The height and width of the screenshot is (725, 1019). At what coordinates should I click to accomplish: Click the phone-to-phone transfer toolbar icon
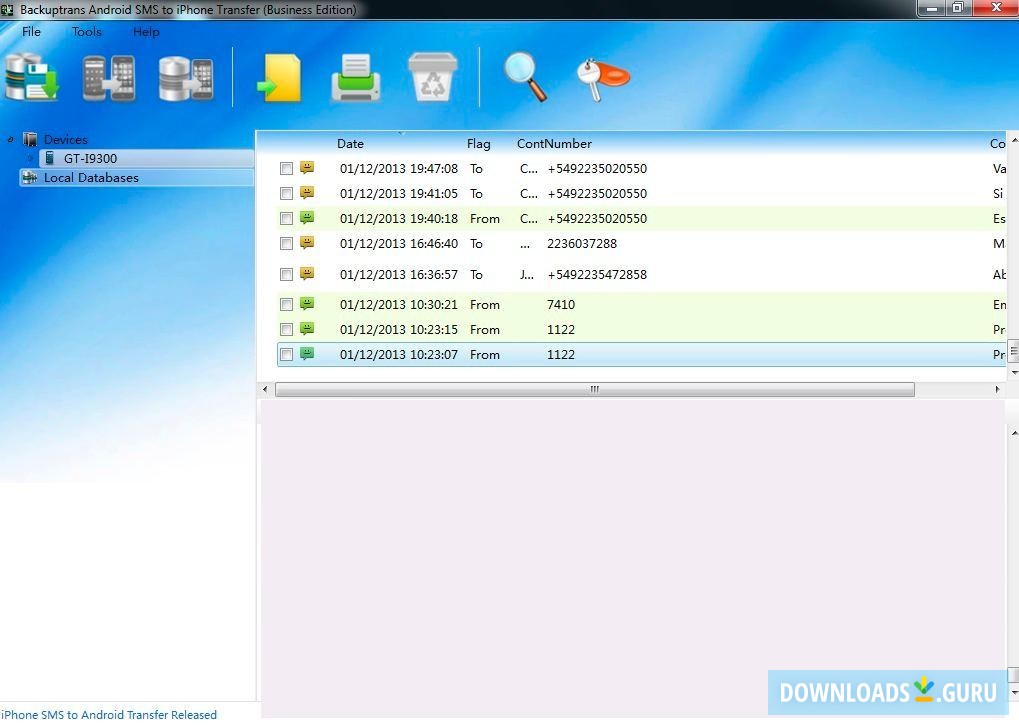pyautogui.click(x=108, y=78)
